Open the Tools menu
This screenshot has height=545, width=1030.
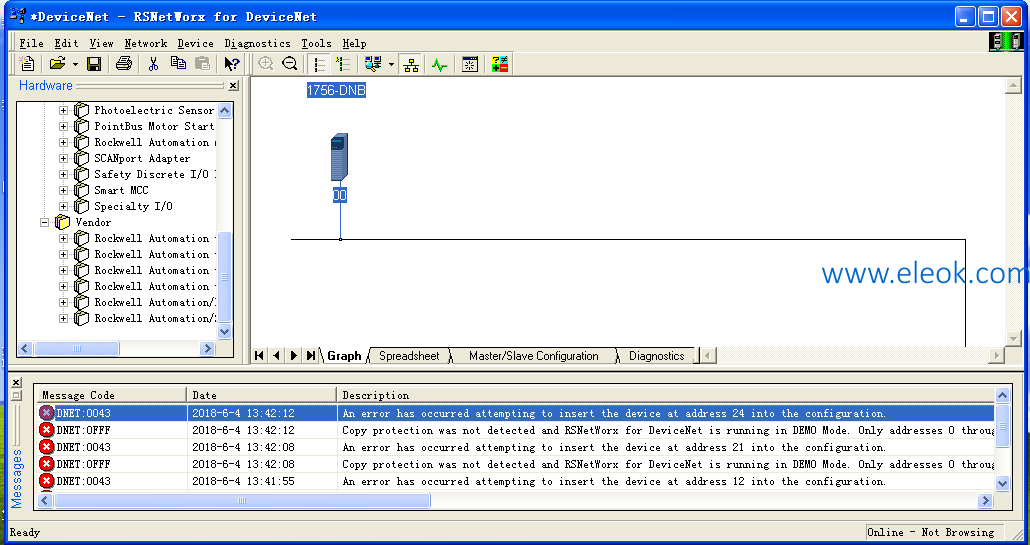[x=316, y=43]
